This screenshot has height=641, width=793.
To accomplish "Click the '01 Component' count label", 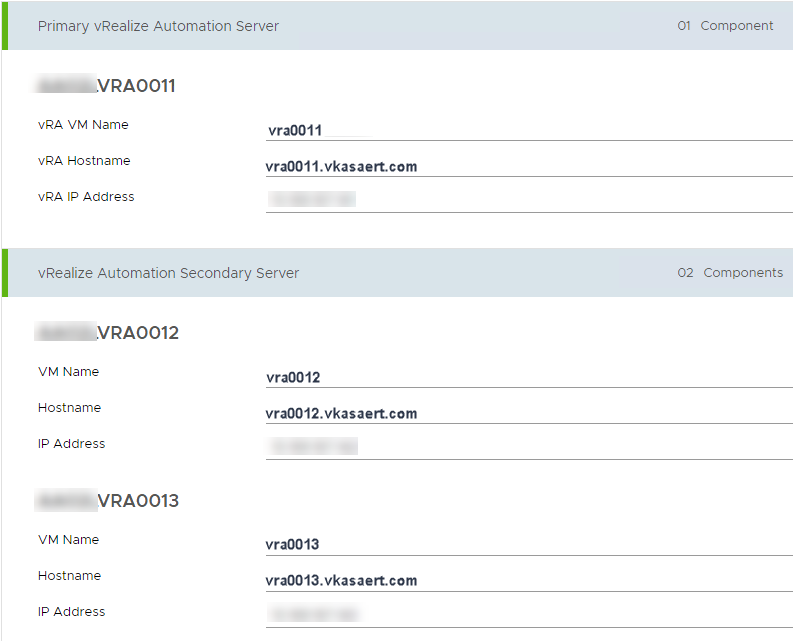I will coord(725,26).
